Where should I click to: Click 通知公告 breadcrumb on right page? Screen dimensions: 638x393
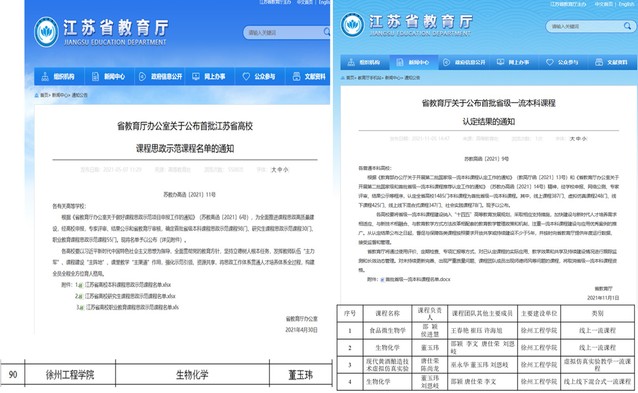[x=412, y=77]
